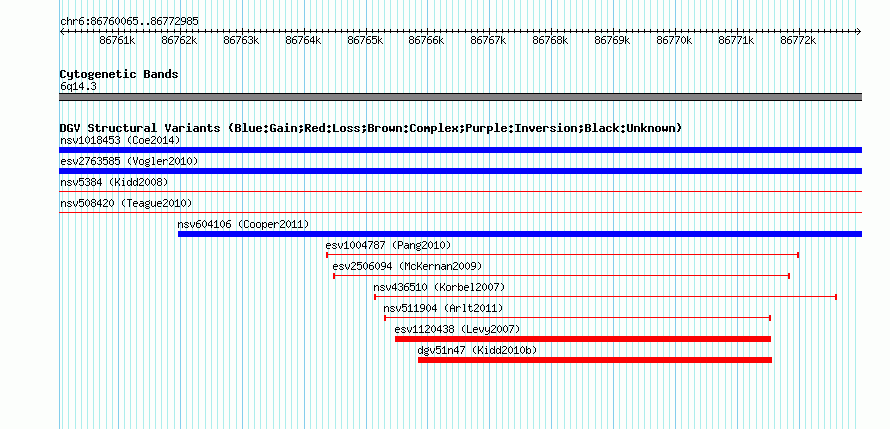Viewport: 890px width, 429px height.
Task: Click the 6q14.3 band label
Action: 78,86
